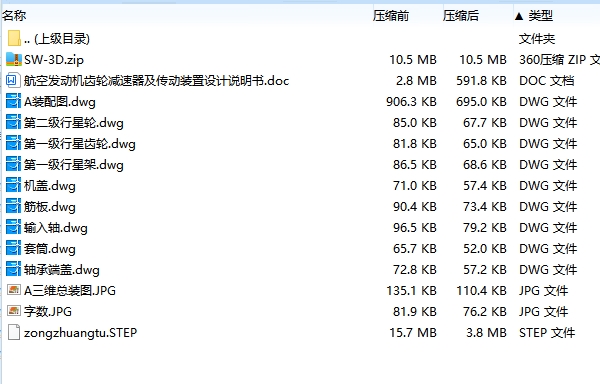
Task: Click the 360压缩 ZIP type cell
Action: 559,60
